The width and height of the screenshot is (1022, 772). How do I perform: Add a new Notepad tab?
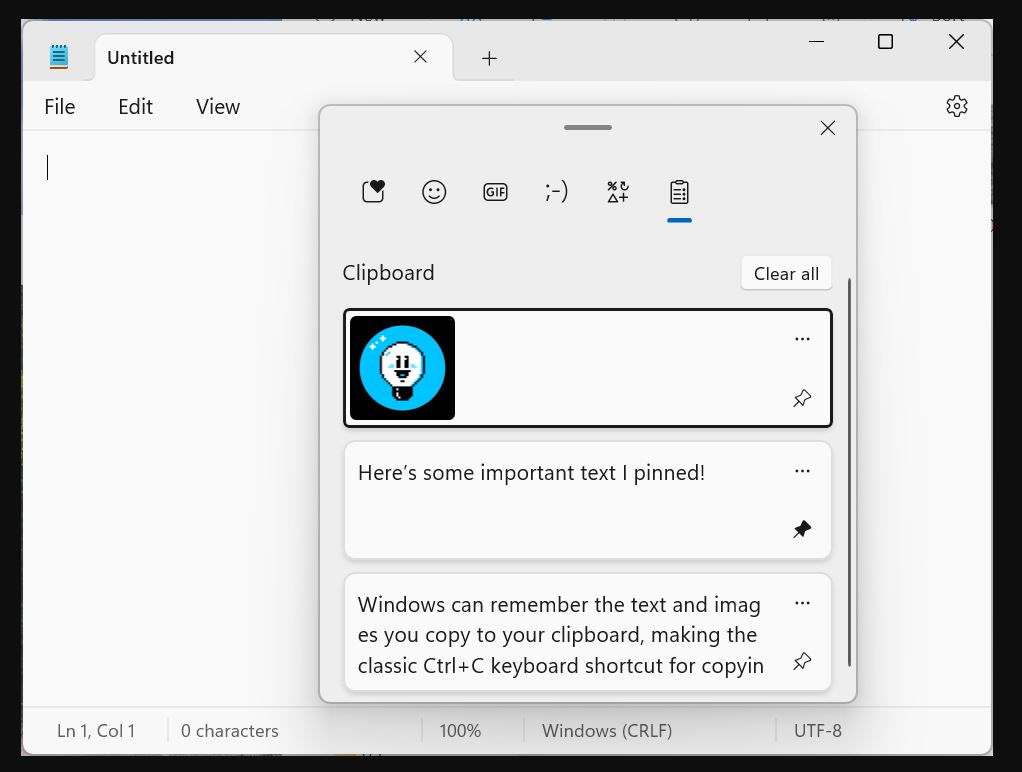[x=489, y=59]
